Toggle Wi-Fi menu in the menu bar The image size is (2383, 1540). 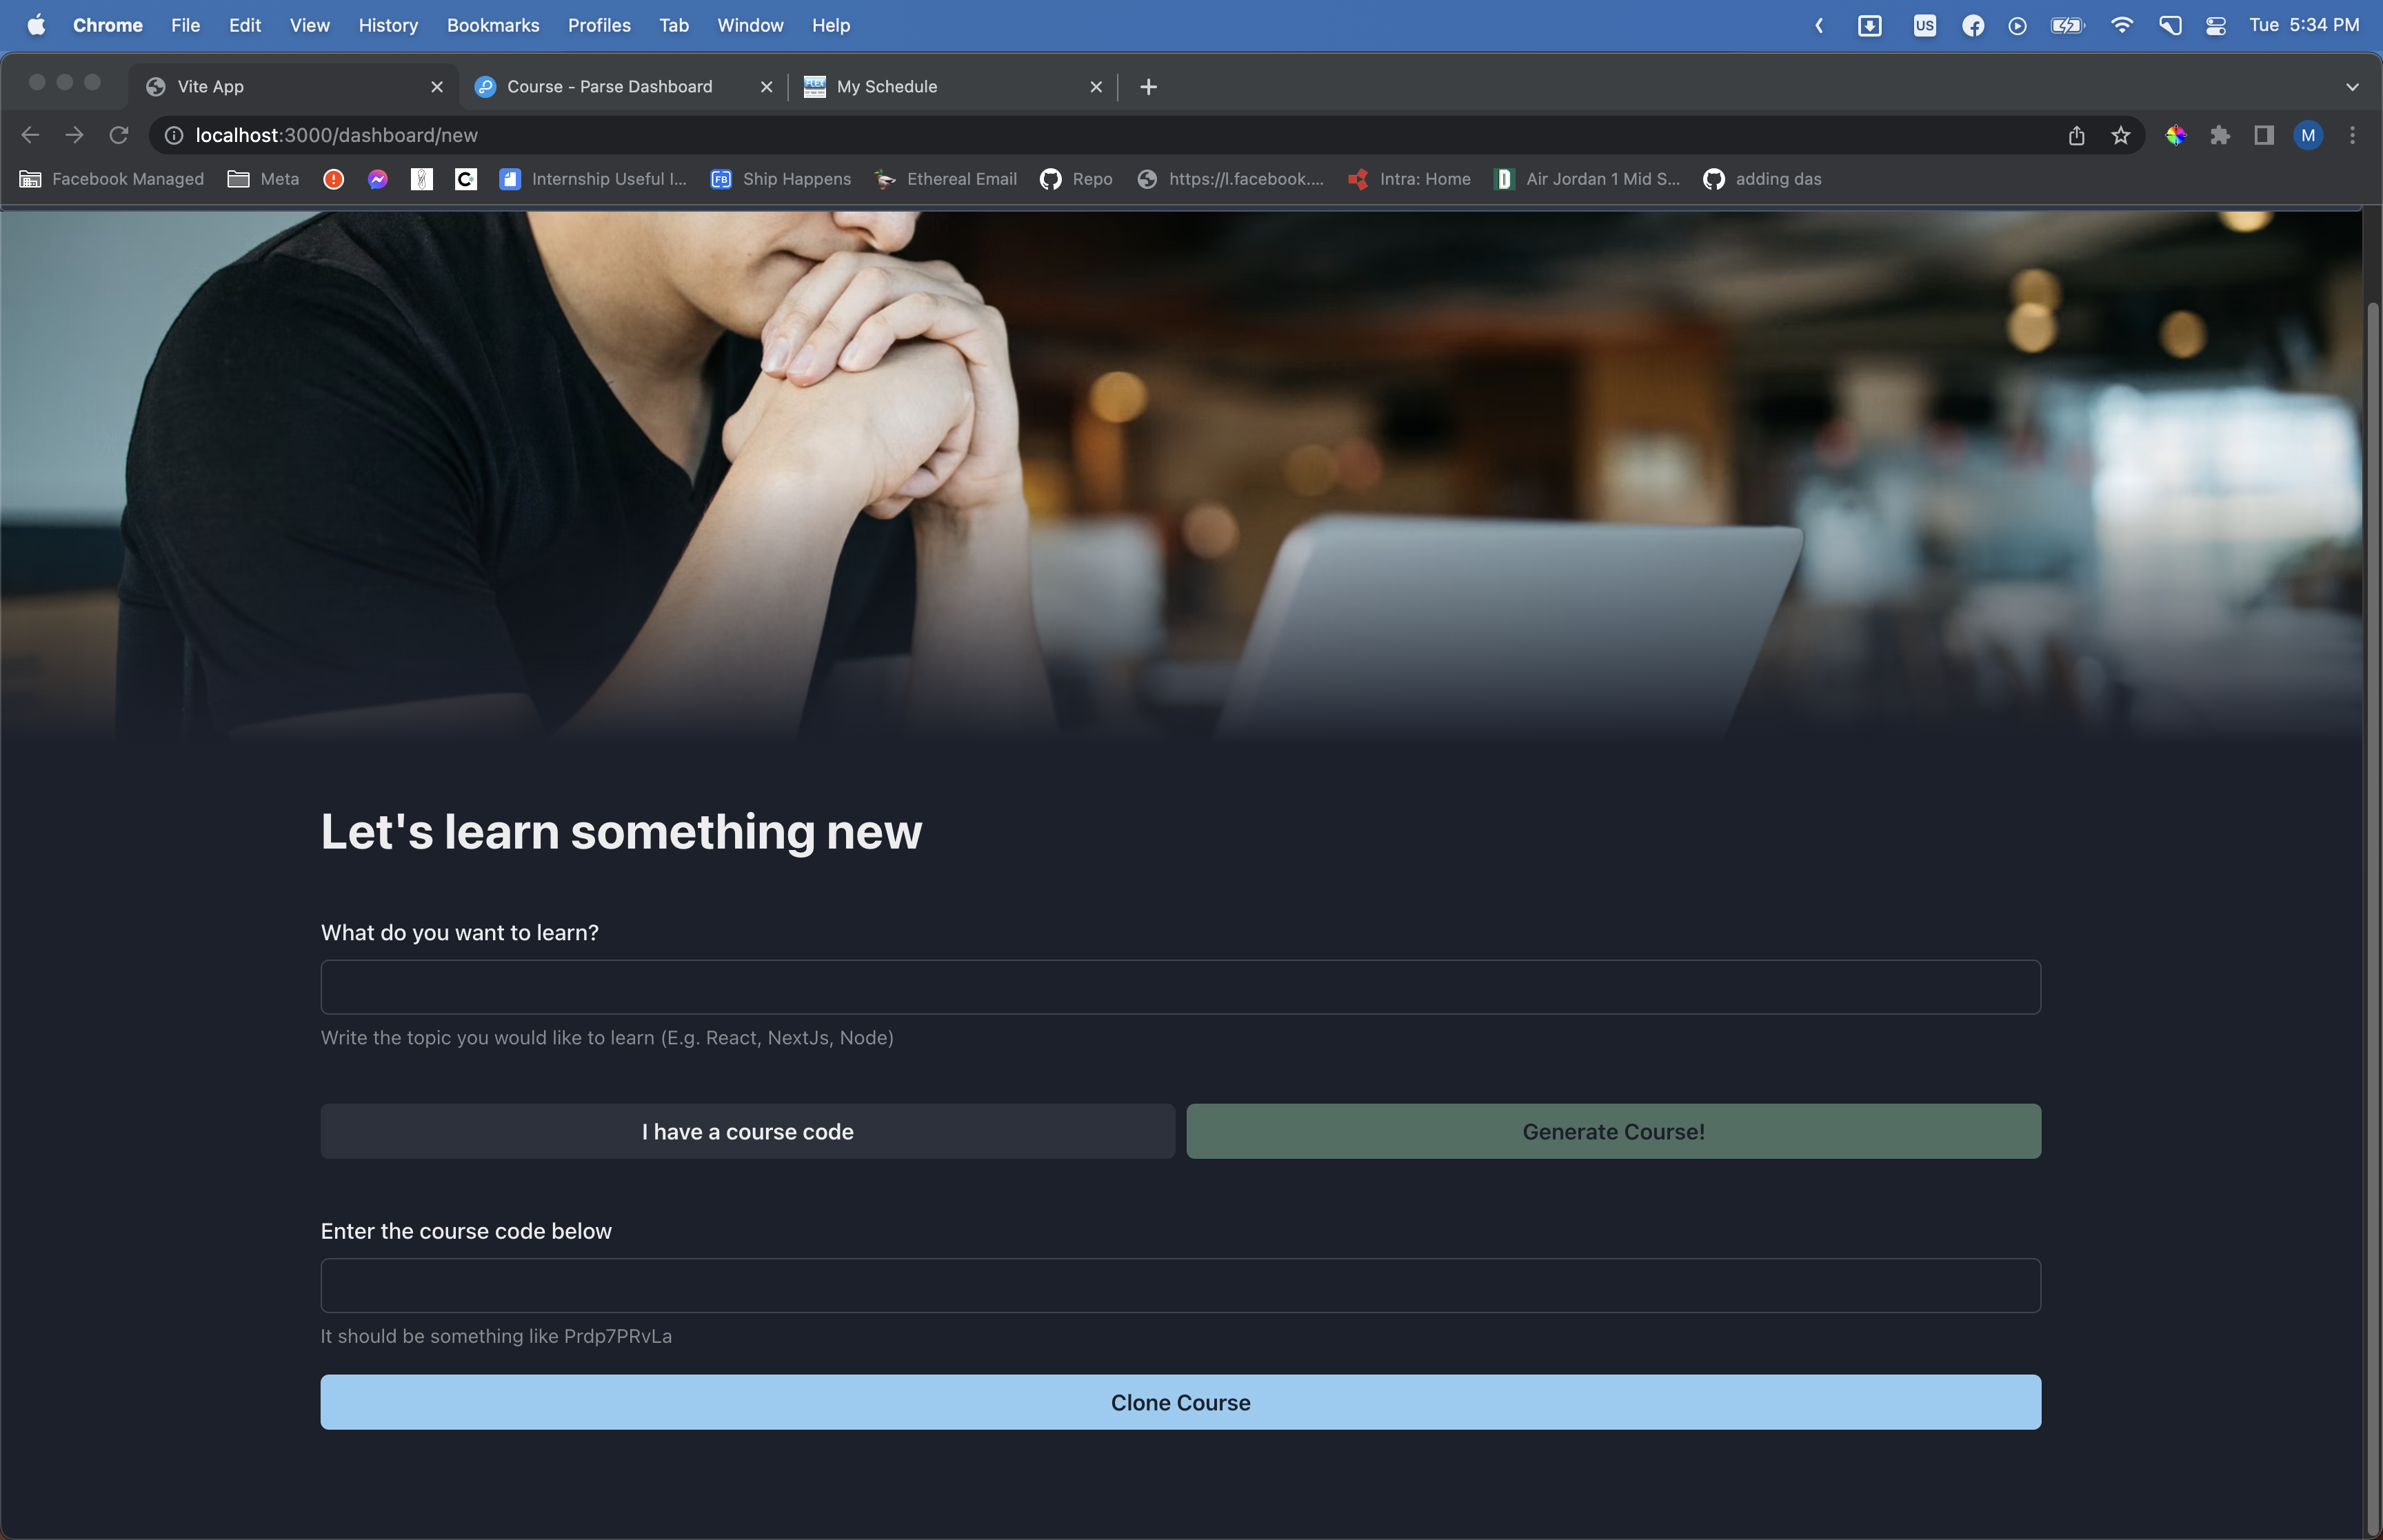point(2121,26)
